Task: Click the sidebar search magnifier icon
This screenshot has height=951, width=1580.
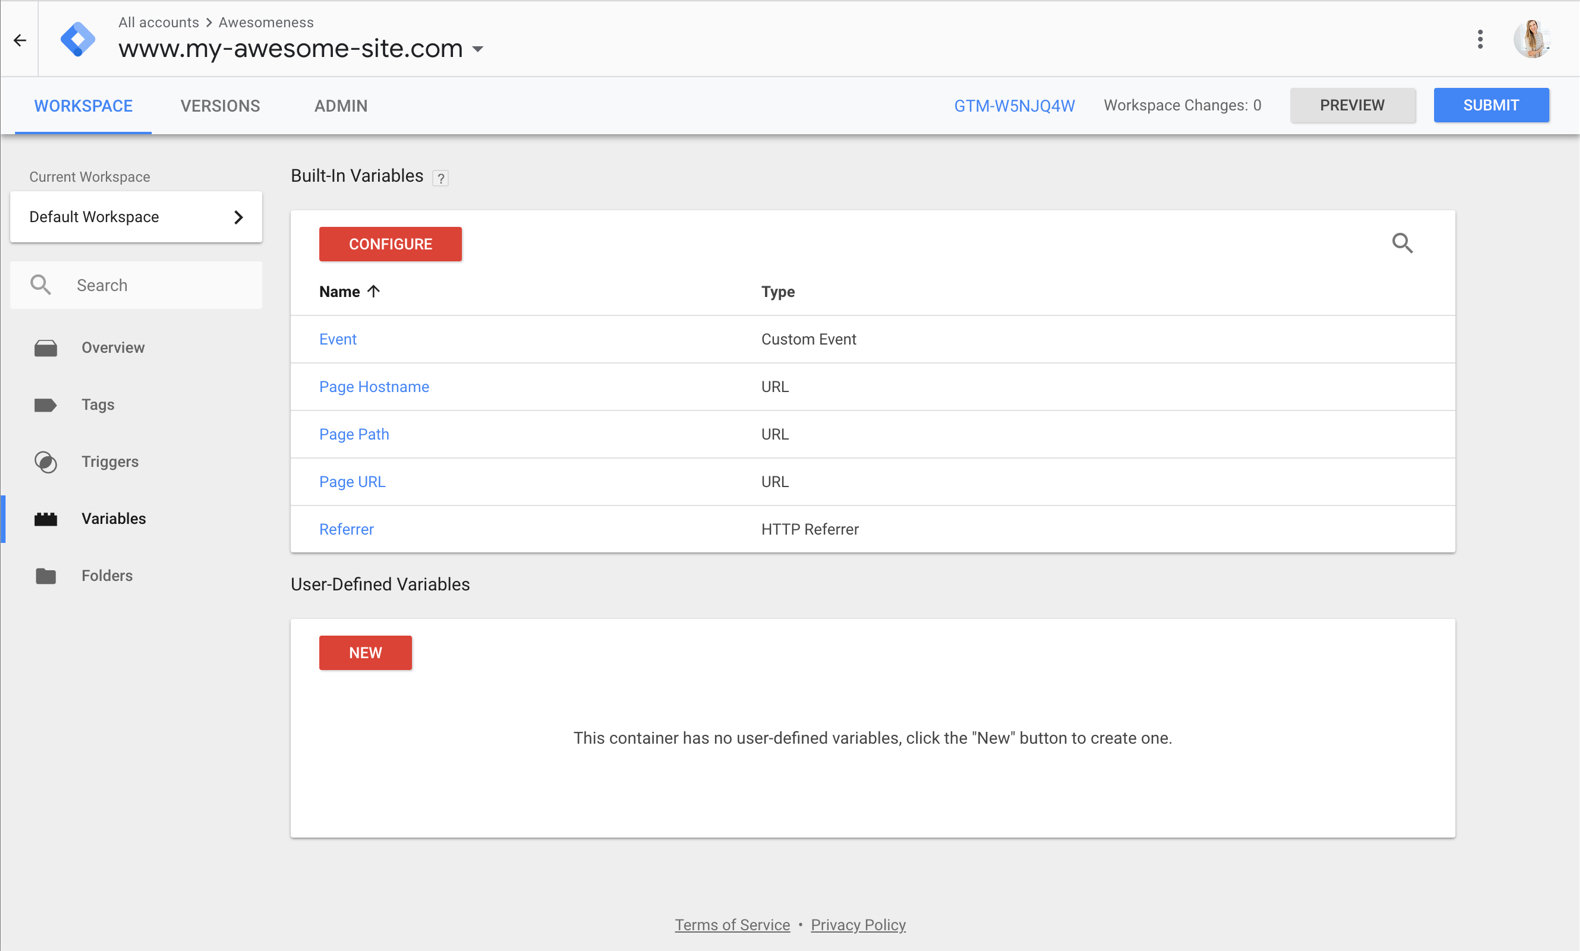Action: click(41, 285)
